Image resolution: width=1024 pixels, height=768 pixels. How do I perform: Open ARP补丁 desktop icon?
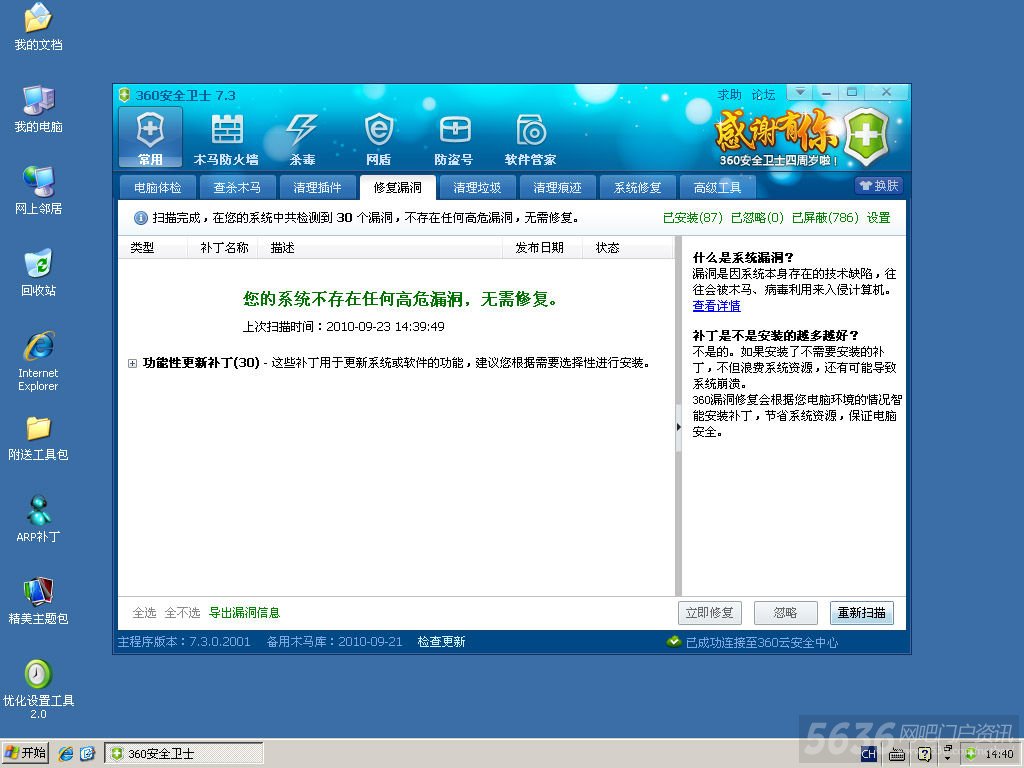(39, 519)
